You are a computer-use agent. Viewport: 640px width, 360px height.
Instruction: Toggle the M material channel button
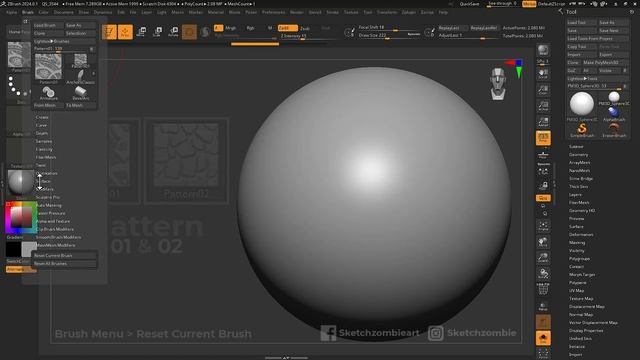pyautogui.click(x=269, y=28)
